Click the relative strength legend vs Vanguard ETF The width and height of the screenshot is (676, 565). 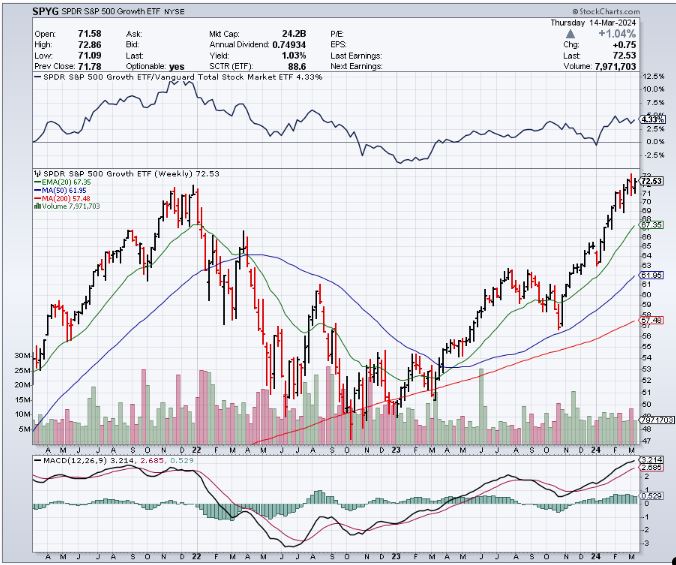pyautogui.click(x=178, y=77)
